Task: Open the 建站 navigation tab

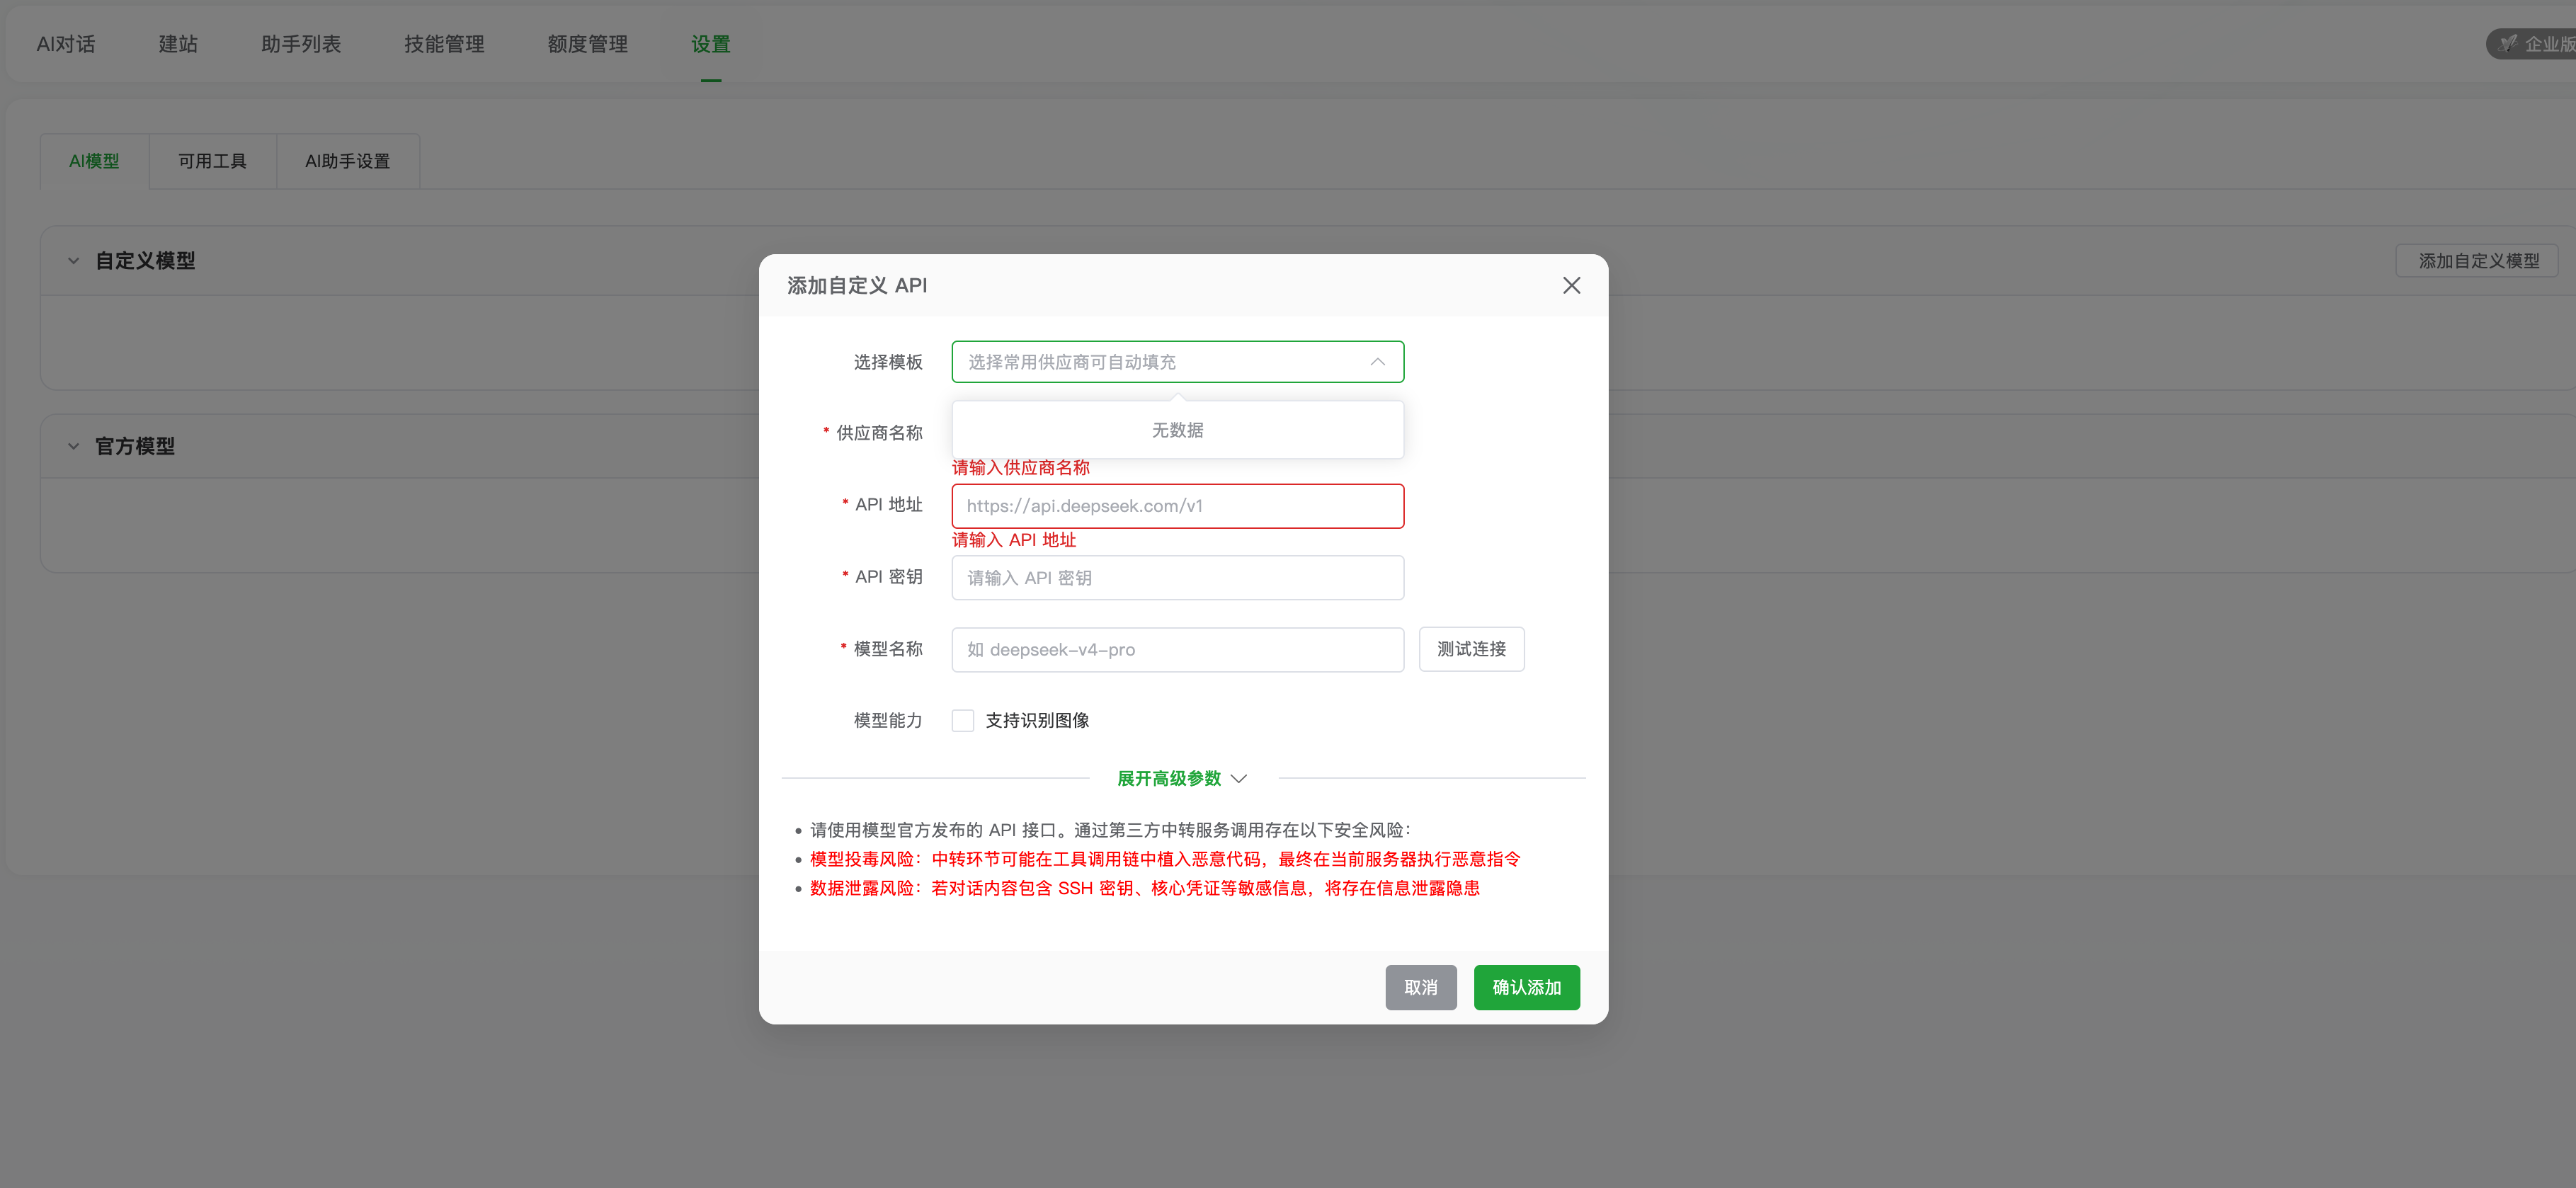Action: [178, 44]
